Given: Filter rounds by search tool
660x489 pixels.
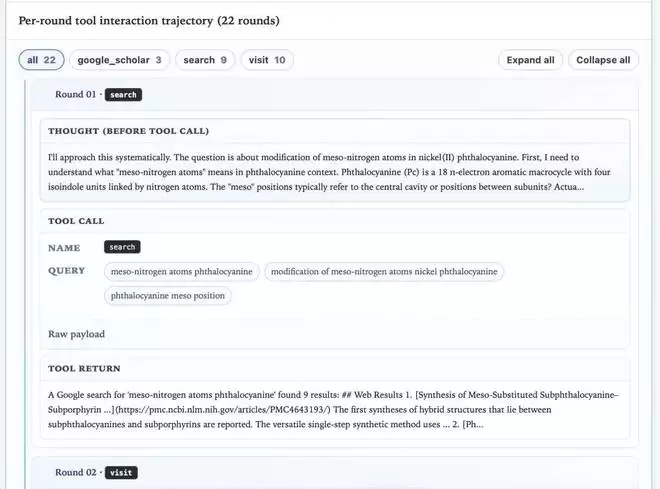Looking at the screenshot, I should click(205, 60).
